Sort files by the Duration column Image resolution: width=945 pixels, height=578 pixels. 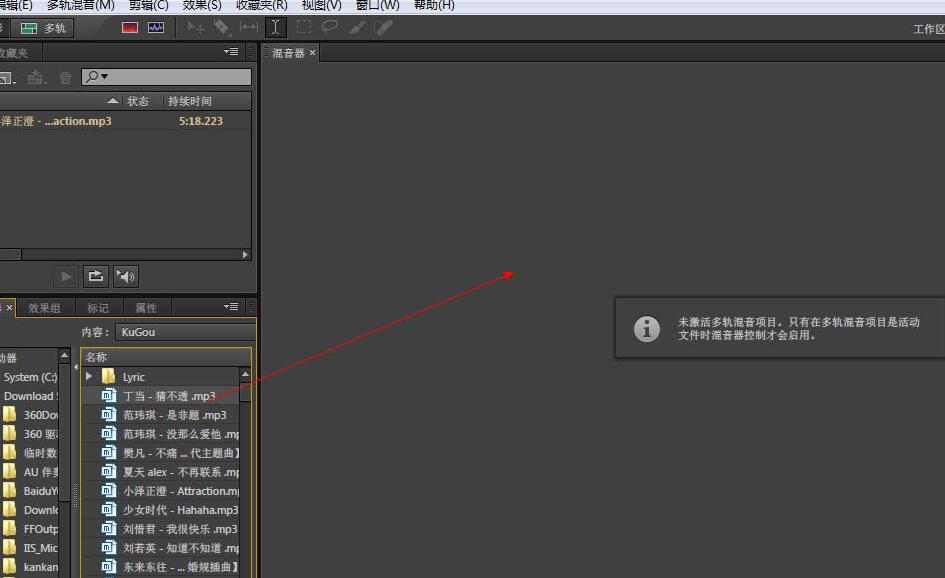pos(190,101)
